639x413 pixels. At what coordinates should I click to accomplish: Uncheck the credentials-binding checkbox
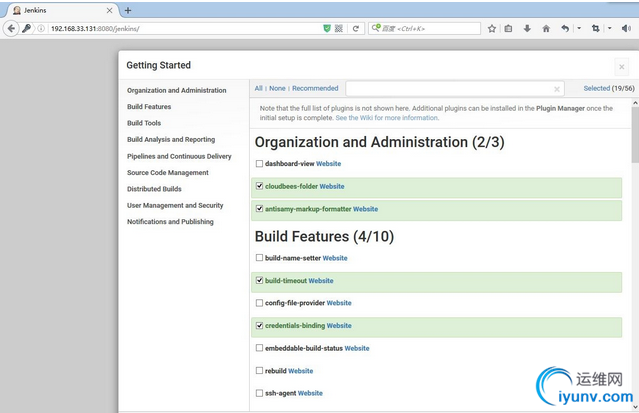point(259,325)
